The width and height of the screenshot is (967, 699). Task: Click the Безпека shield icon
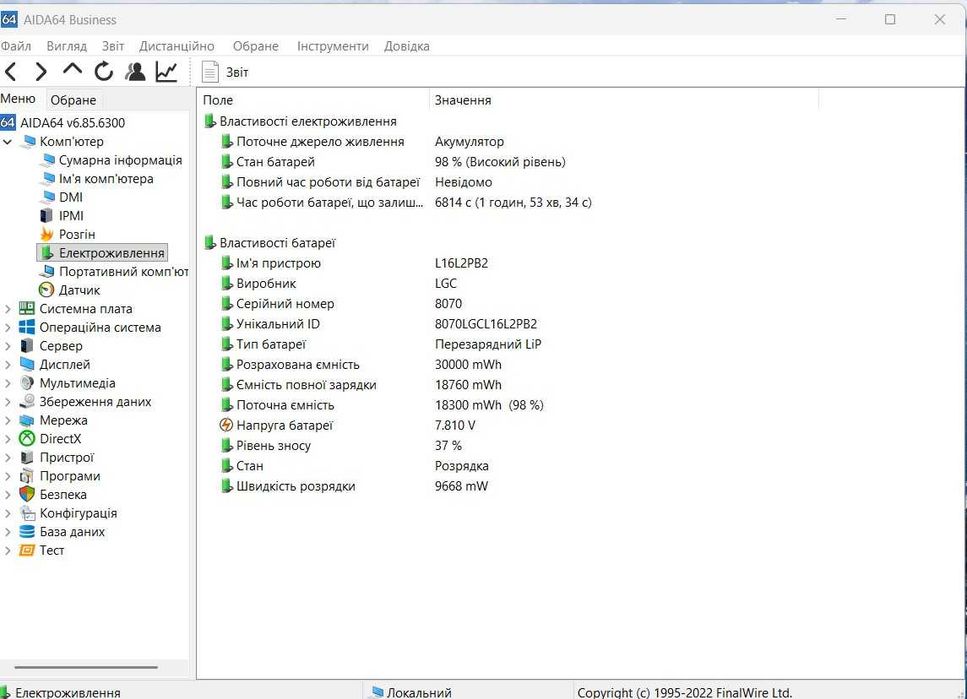coord(27,494)
